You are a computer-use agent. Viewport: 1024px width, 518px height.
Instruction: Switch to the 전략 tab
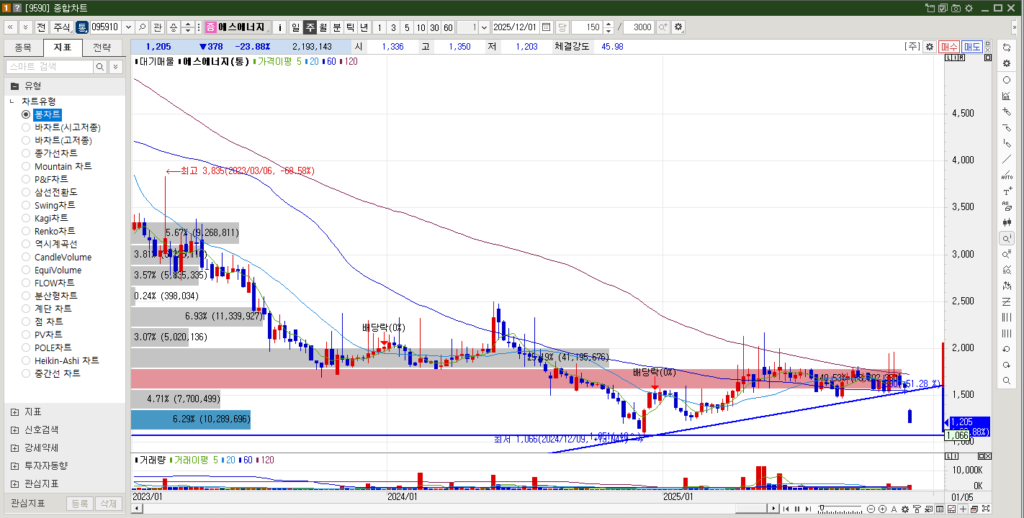point(102,47)
